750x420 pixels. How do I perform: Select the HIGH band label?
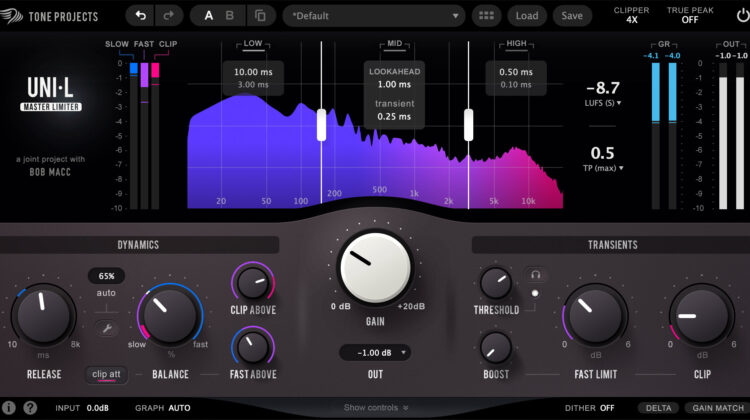[x=517, y=44]
